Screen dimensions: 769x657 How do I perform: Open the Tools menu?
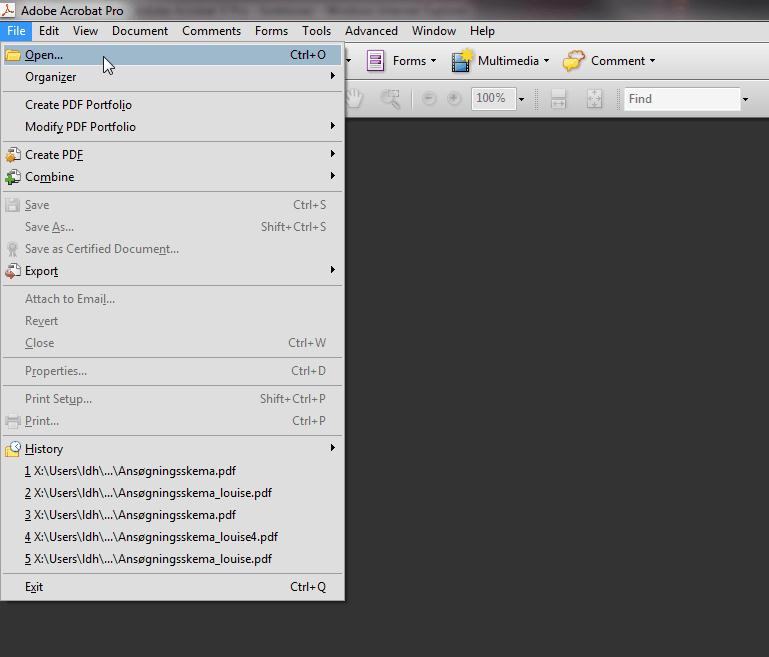[x=316, y=31]
